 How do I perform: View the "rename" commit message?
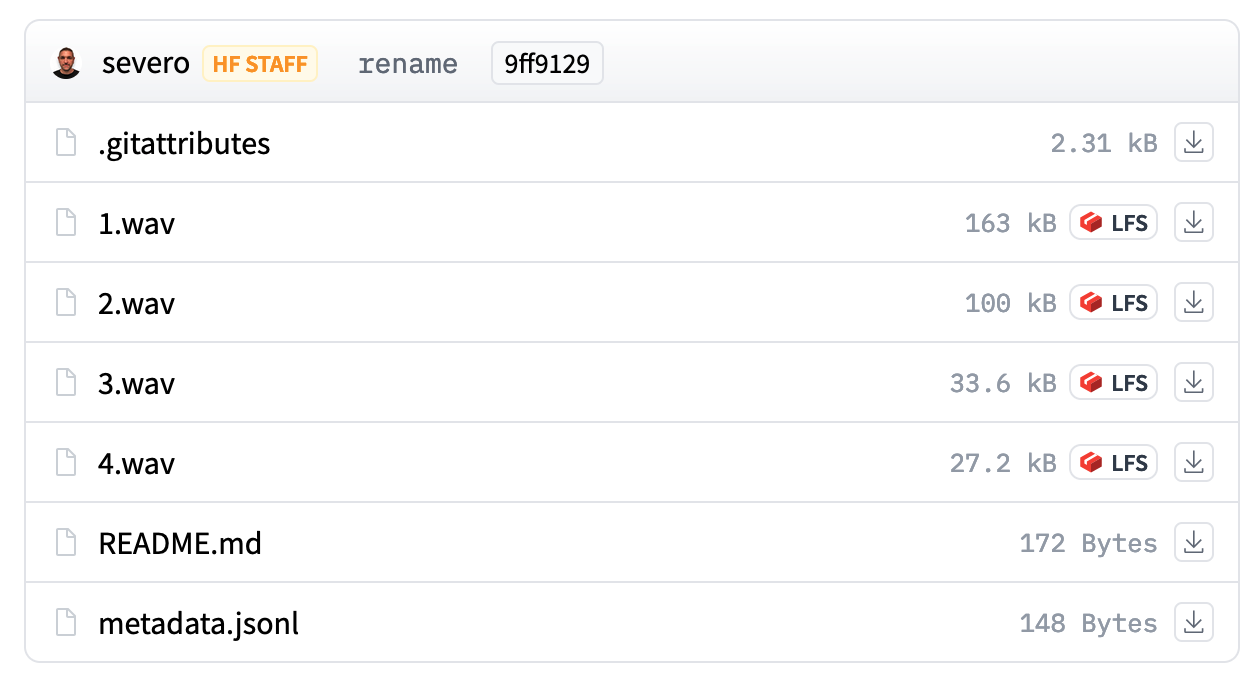407,65
